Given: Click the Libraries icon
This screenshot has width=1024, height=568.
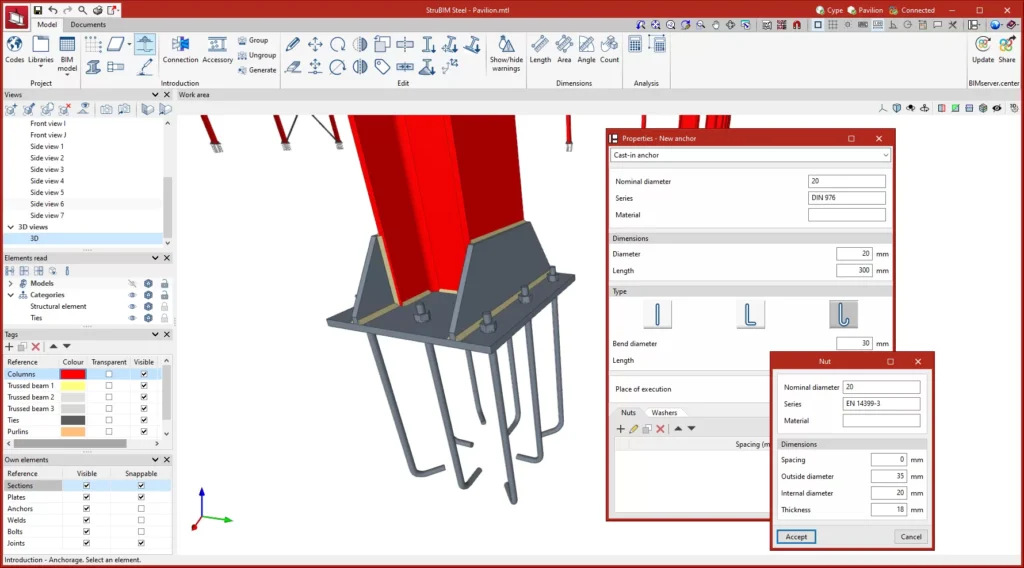Looking at the screenshot, I should [41, 48].
